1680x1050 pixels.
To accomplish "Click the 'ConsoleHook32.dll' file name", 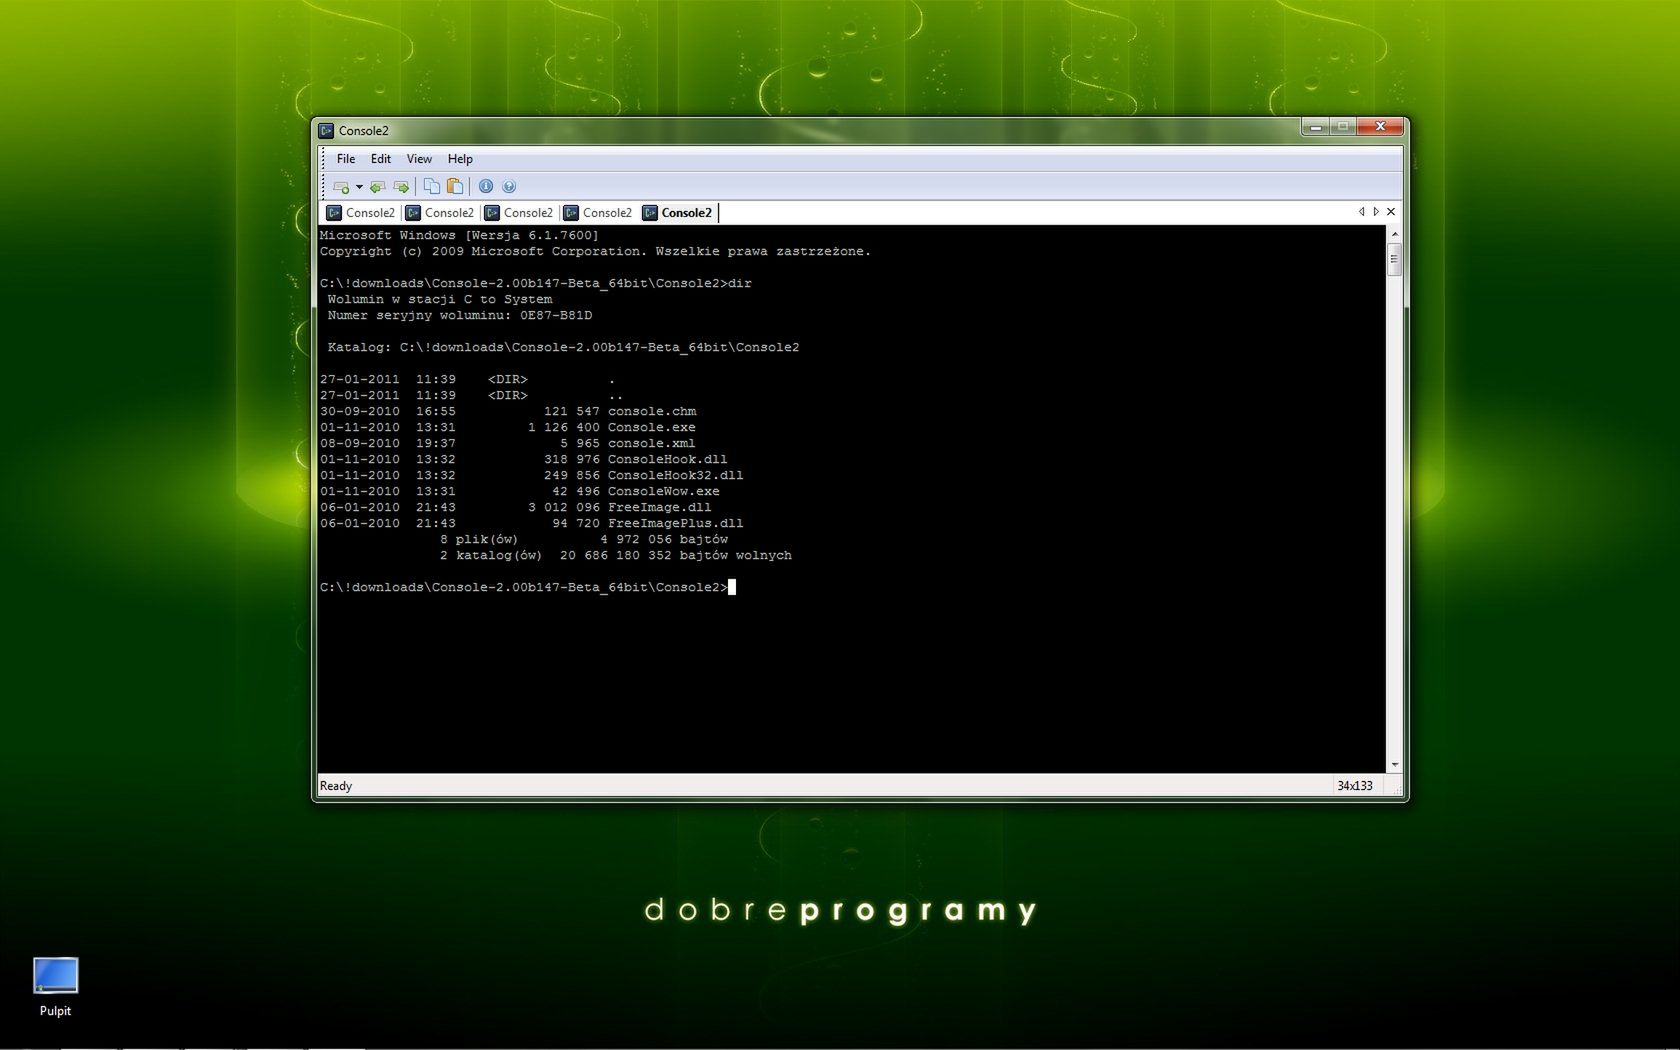I will (x=676, y=475).
